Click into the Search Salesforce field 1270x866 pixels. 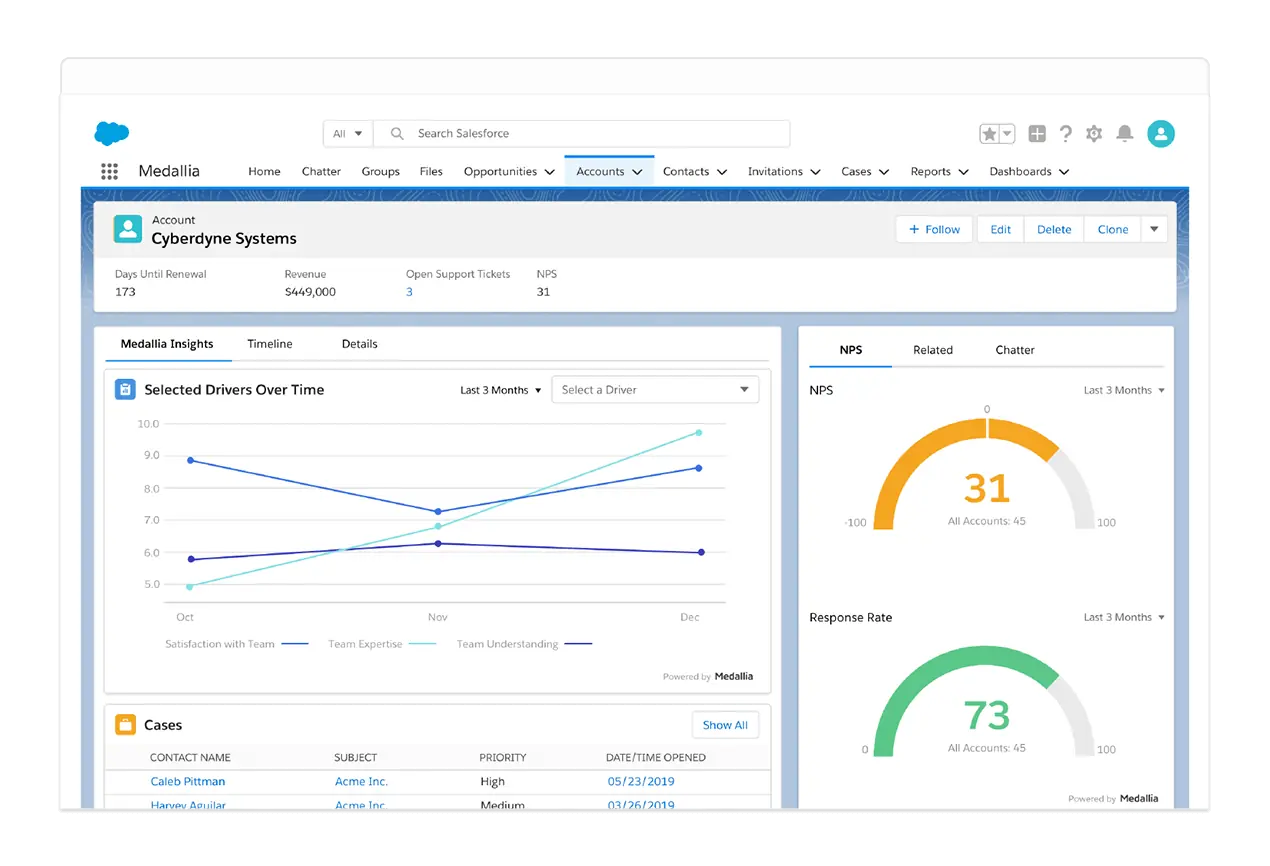point(582,133)
